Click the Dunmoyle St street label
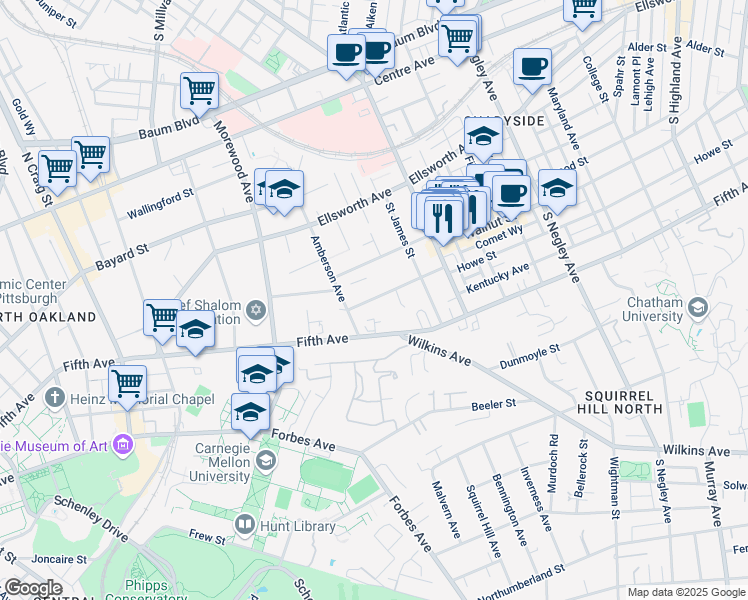748x600 pixels. click(530, 356)
